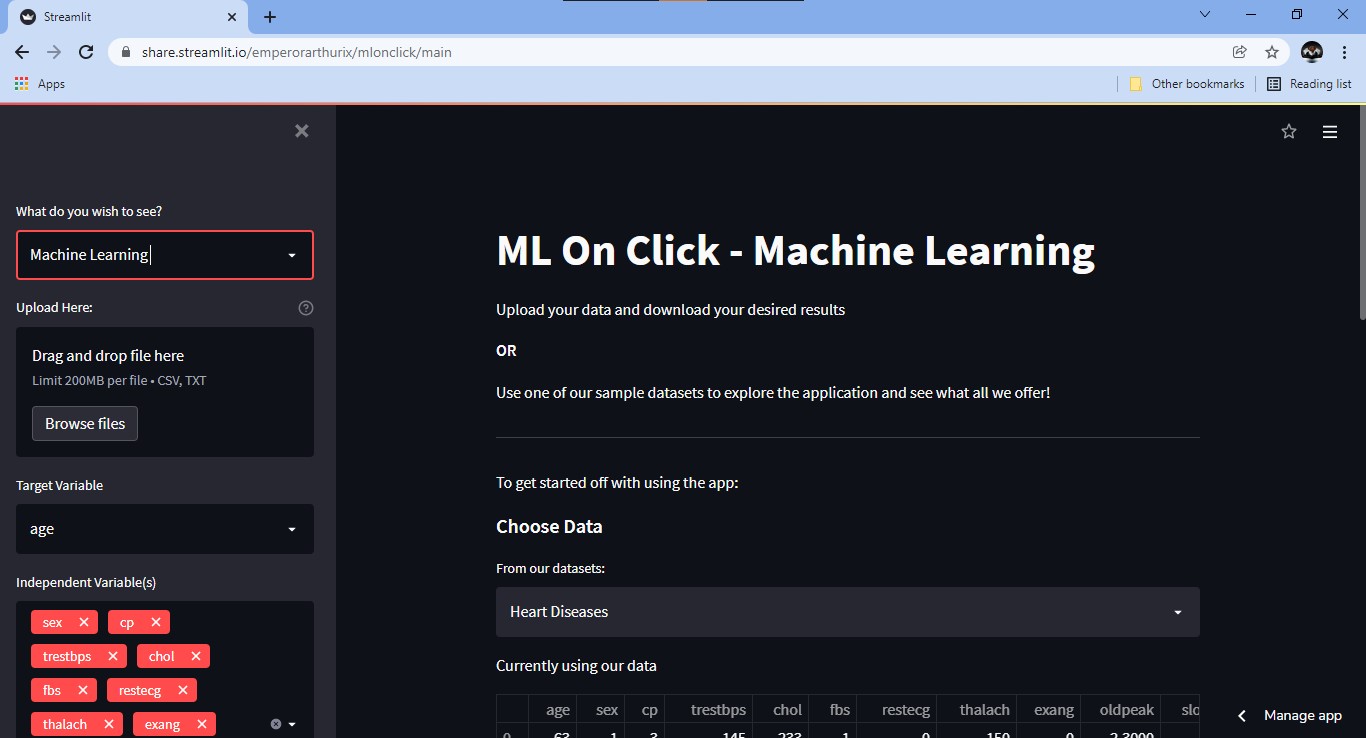Click the 'oldpeak' column header in table
The width and height of the screenshot is (1366, 738).
[1127, 710]
